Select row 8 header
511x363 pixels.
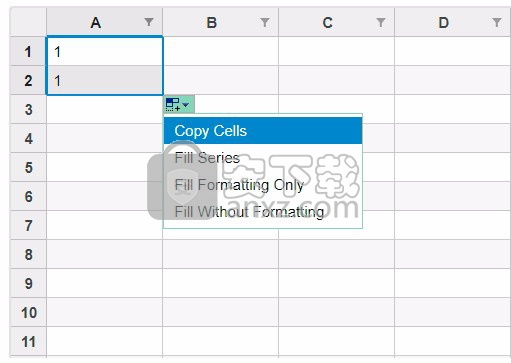(28, 254)
